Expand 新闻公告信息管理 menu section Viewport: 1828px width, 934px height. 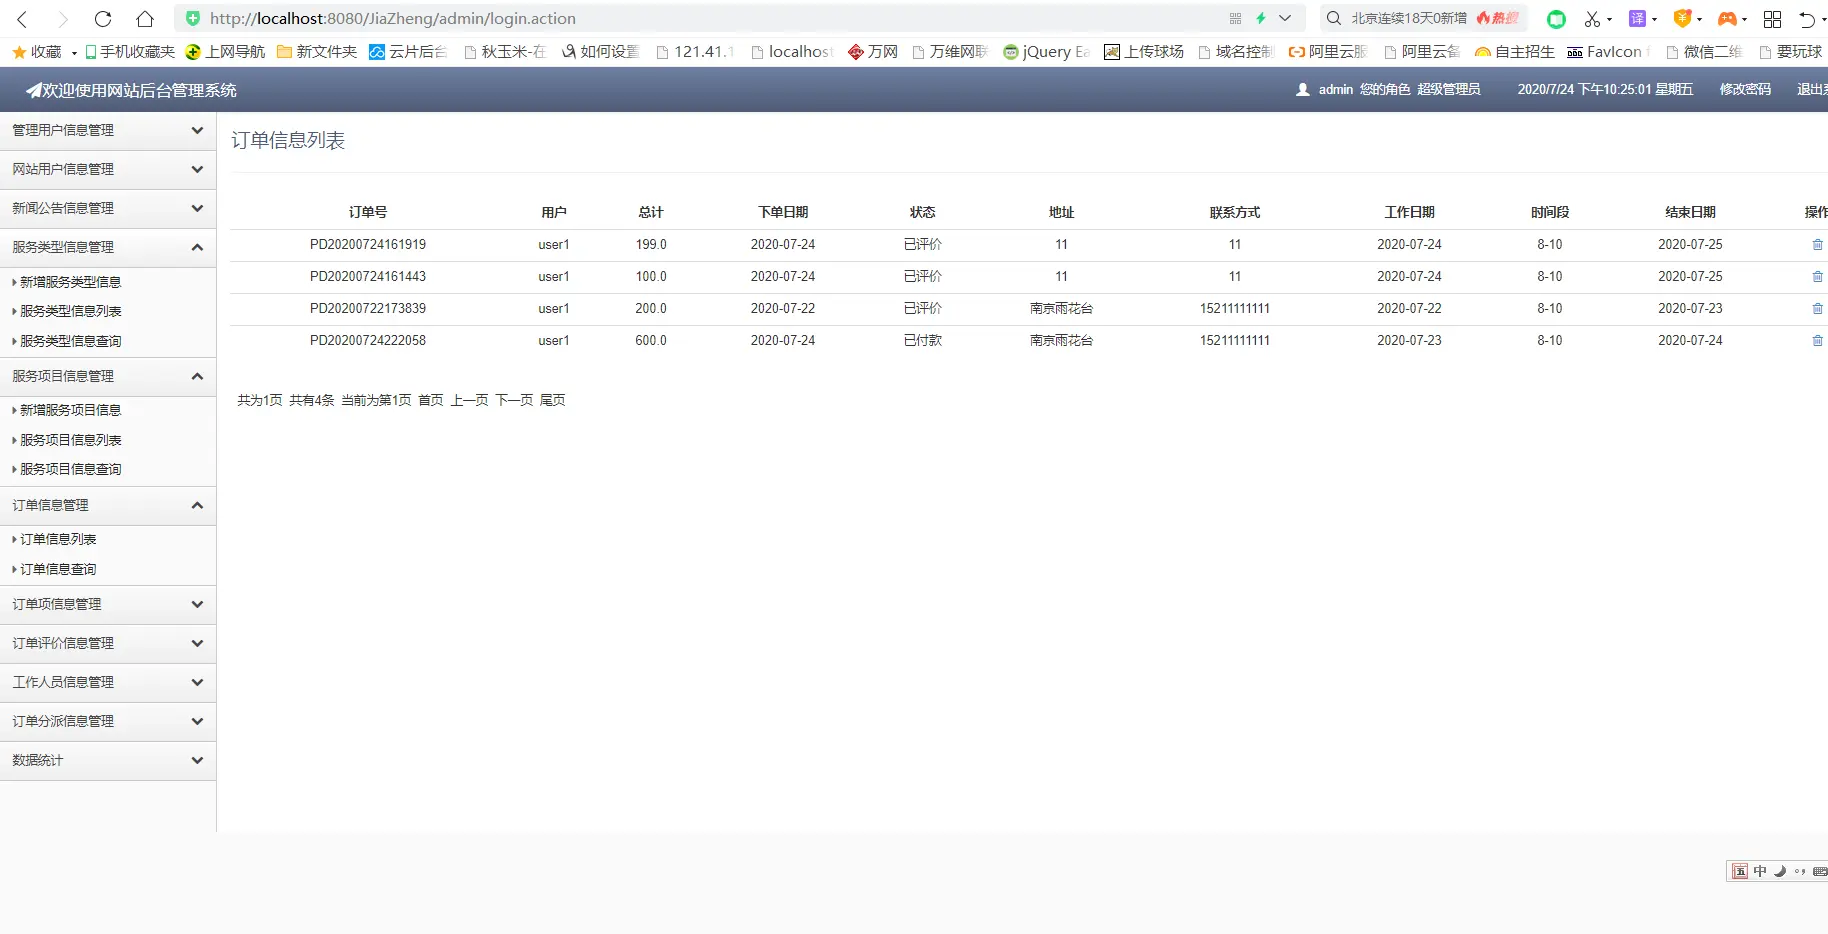pyautogui.click(x=108, y=209)
